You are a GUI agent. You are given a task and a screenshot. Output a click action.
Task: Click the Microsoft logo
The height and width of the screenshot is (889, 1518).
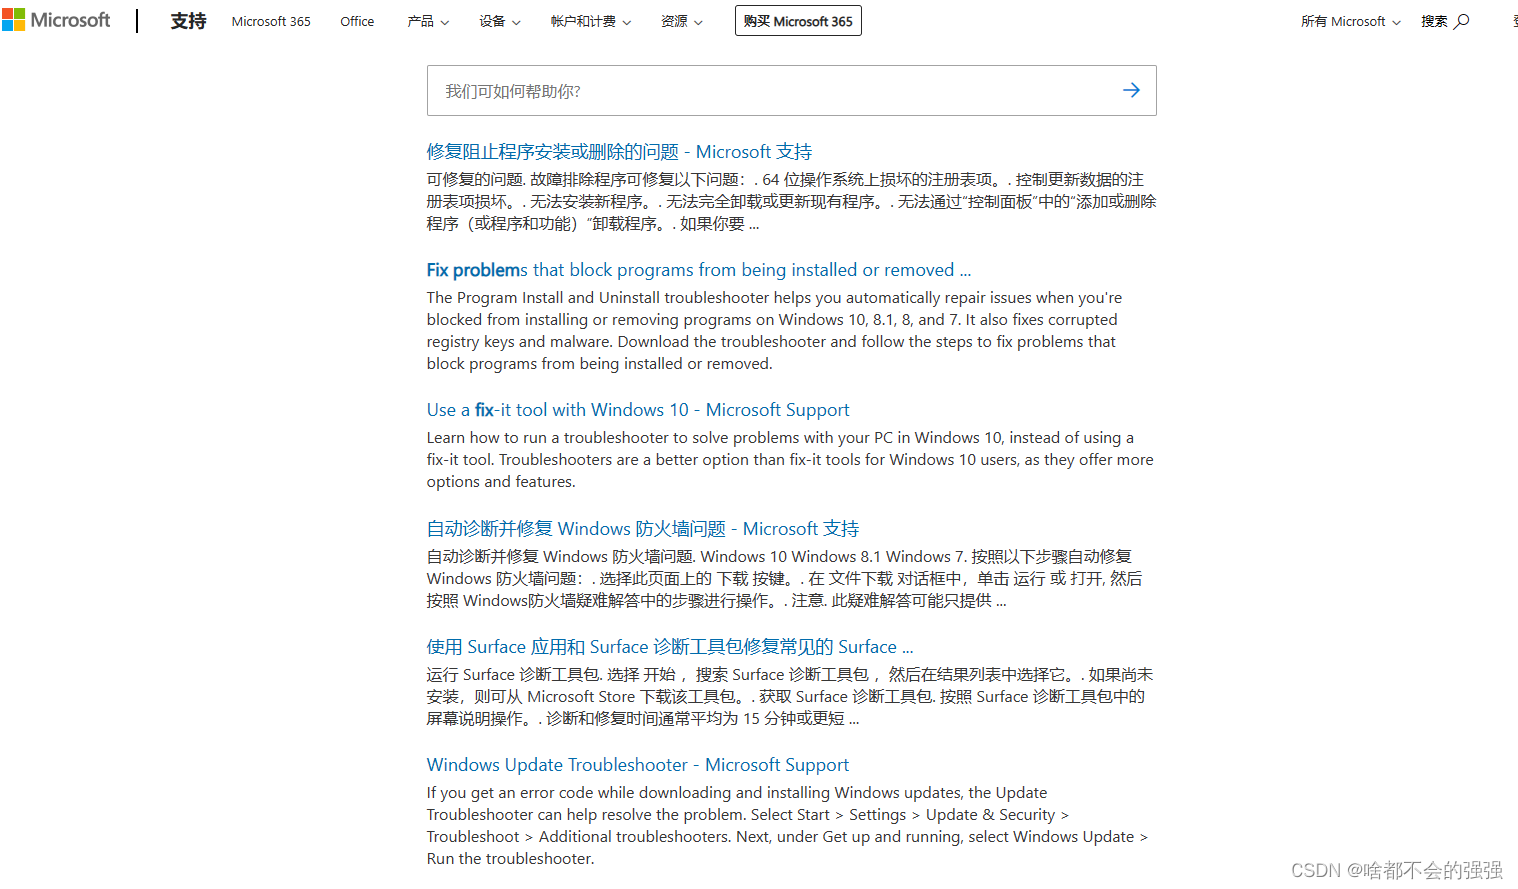click(x=56, y=20)
